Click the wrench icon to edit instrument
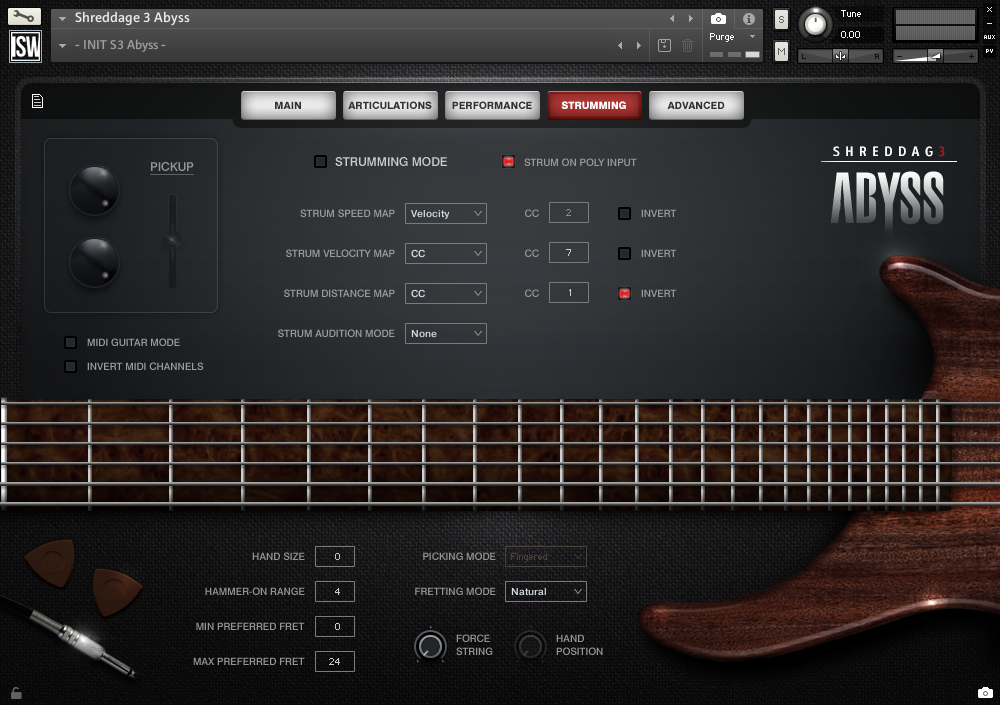The image size is (1000, 705). (x=22, y=16)
